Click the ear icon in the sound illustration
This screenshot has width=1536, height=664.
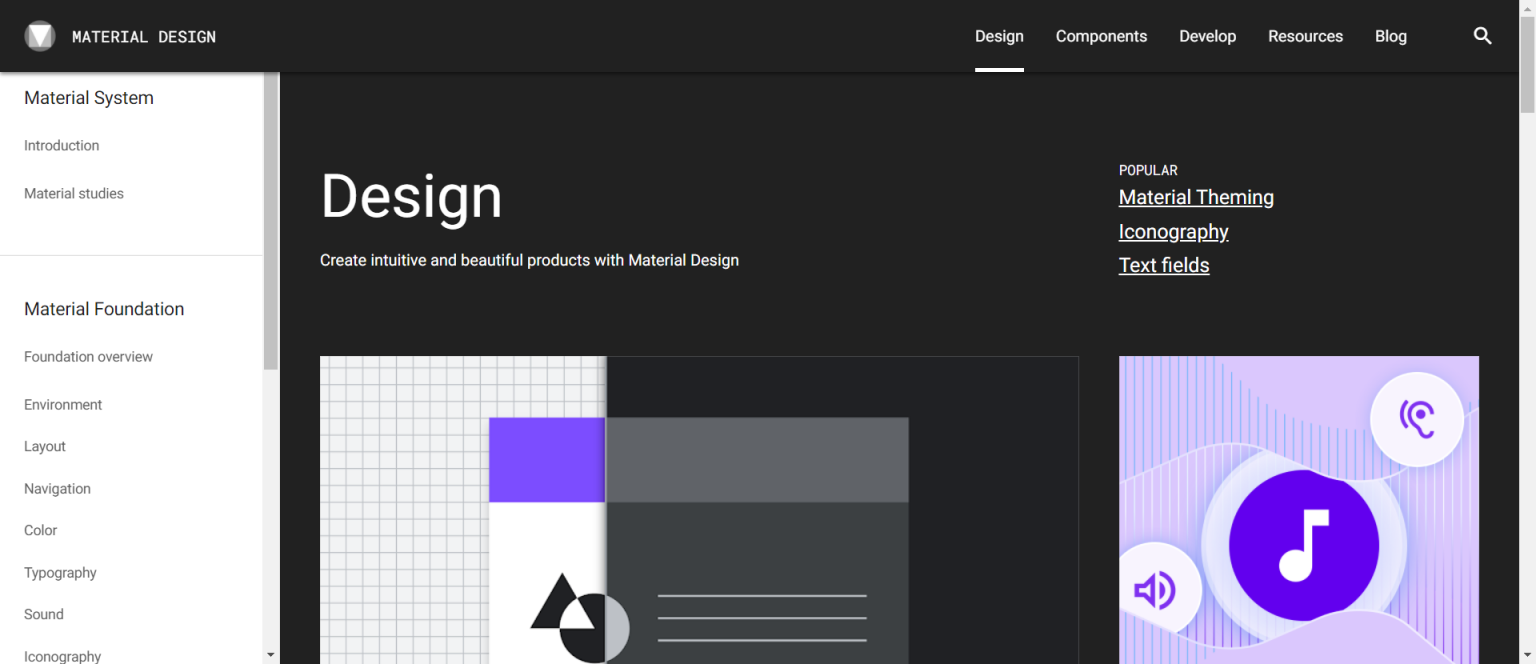1418,420
